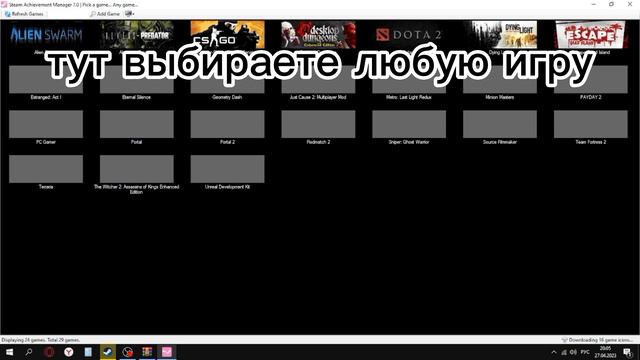Viewport: 640px width, 360px height.
Task: Switch the РУС input language indicator
Action: 585,352
